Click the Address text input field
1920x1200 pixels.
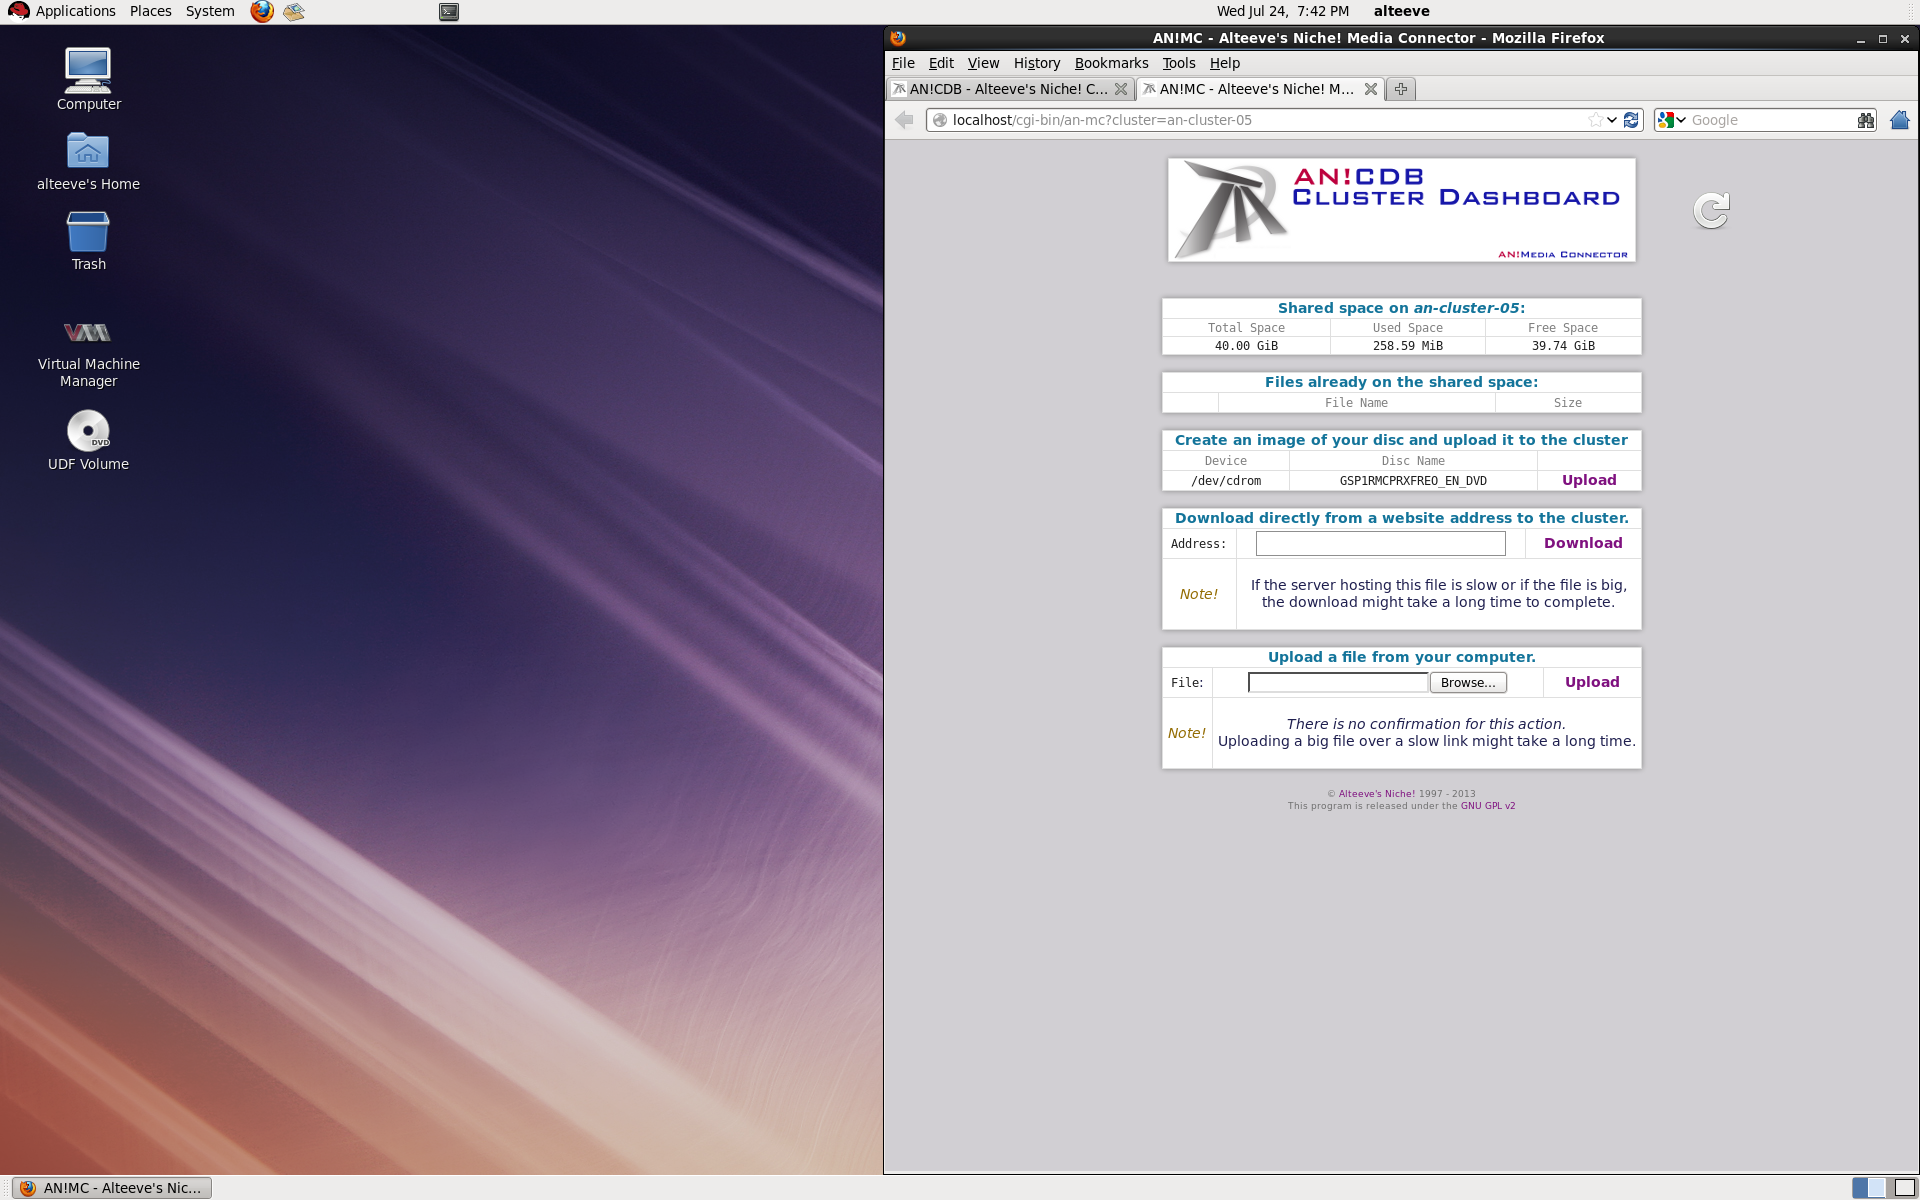coord(1380,543)
